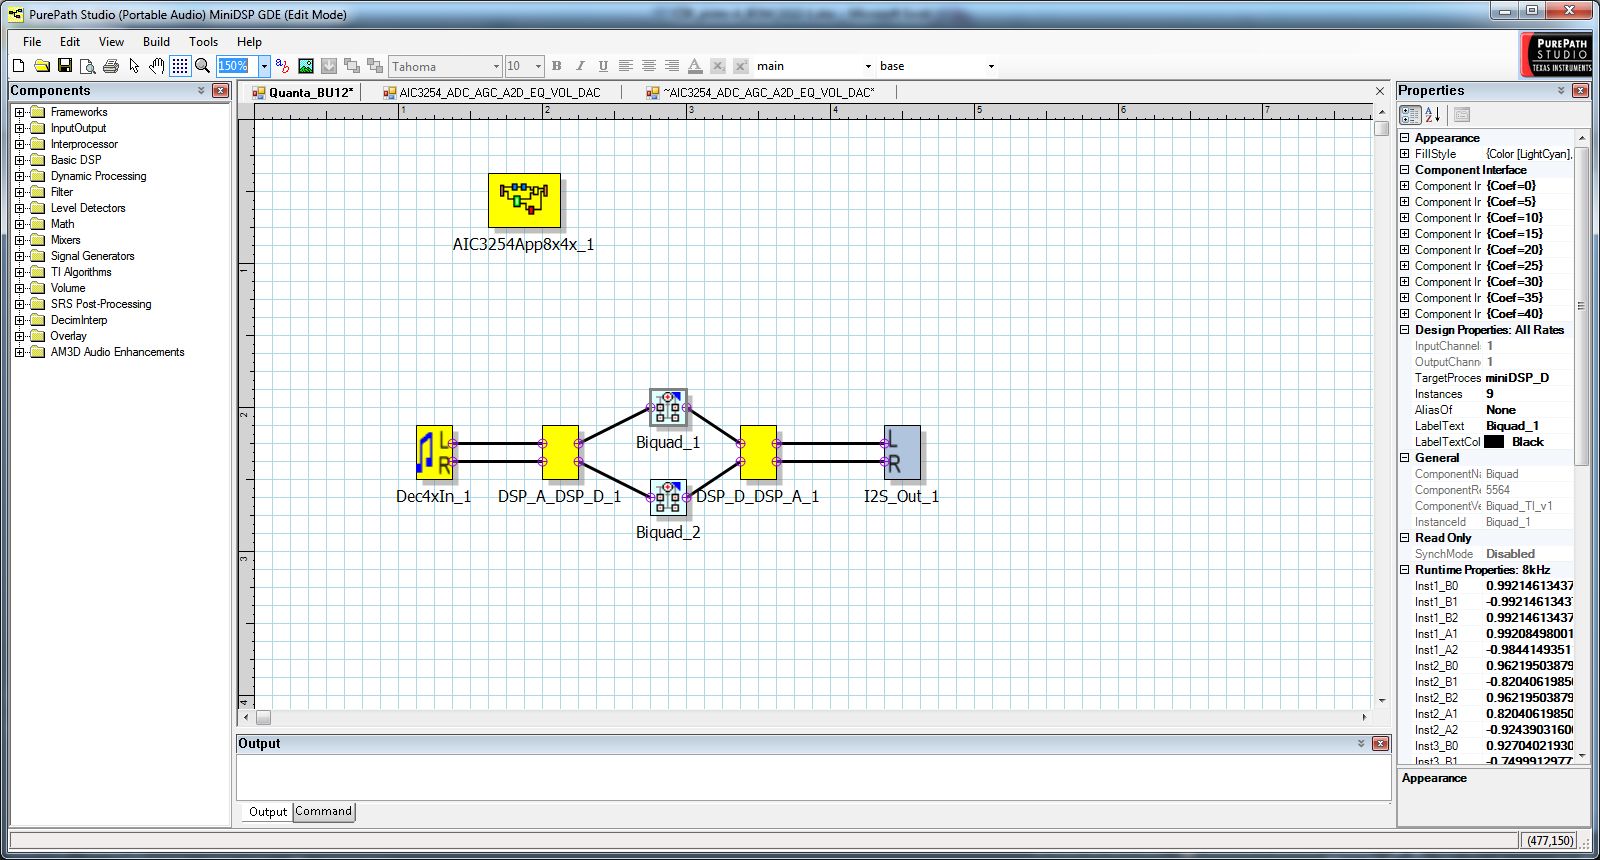
Task: Switch to the ~AIC3254_ADC_AGC_A2D_EQ_VOL_DAC* tab
Action: 760,93
